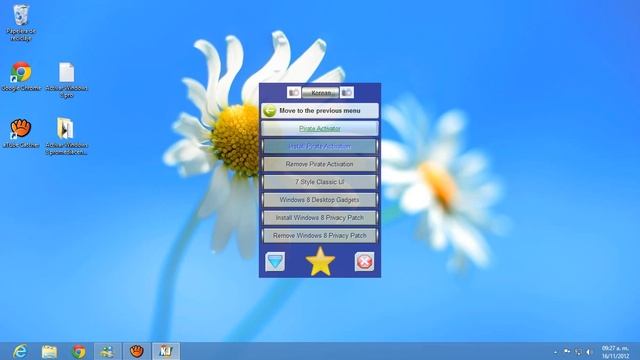The width and height of the screenshot is (640, 360).
Task: Select Install Pirate Activation
Action: pos(320,146)
